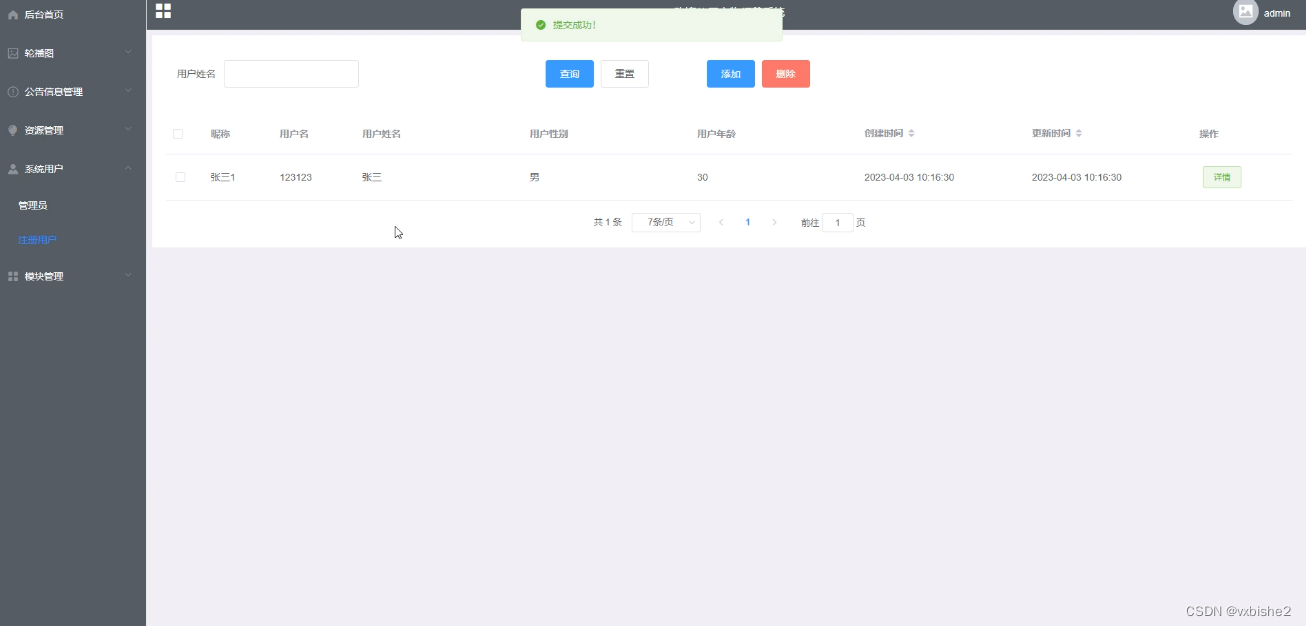This screenshot has width=1306, height=626.
Task: Click the 昵称 column header
Action: pos(220,134)
